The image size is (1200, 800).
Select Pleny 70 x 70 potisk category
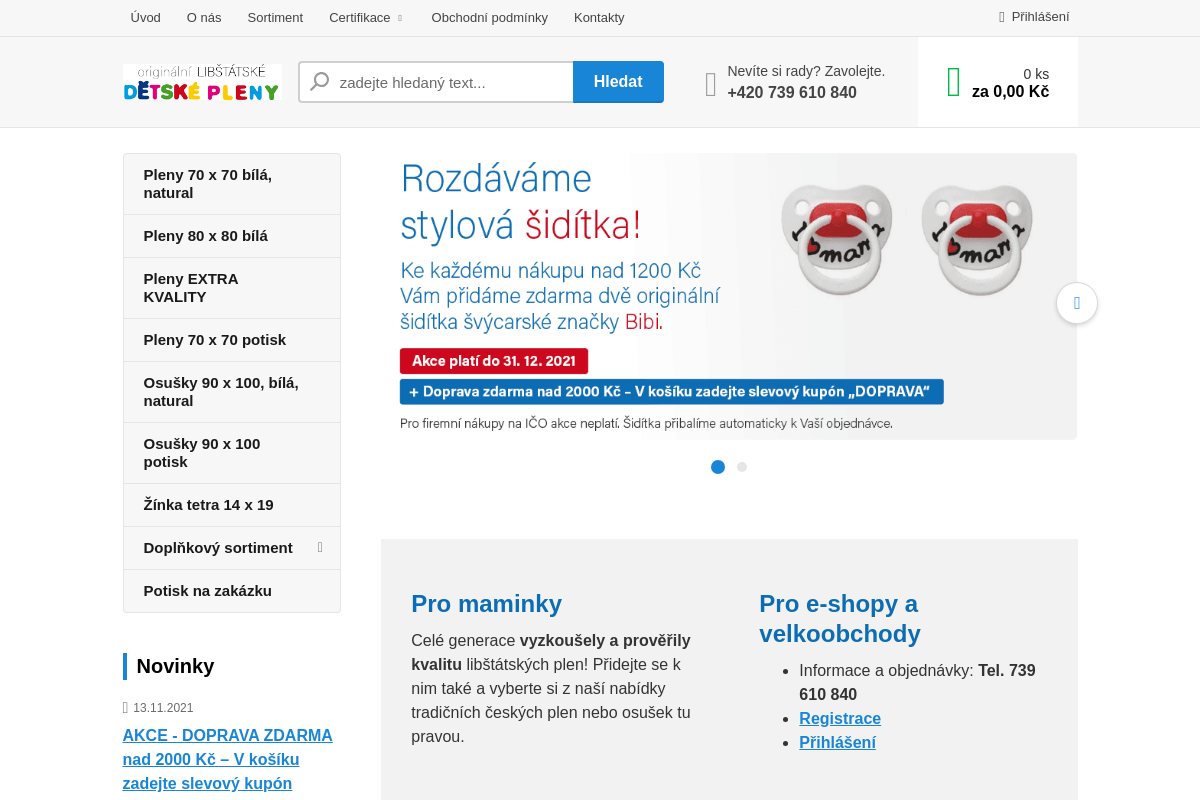[215, 340]
